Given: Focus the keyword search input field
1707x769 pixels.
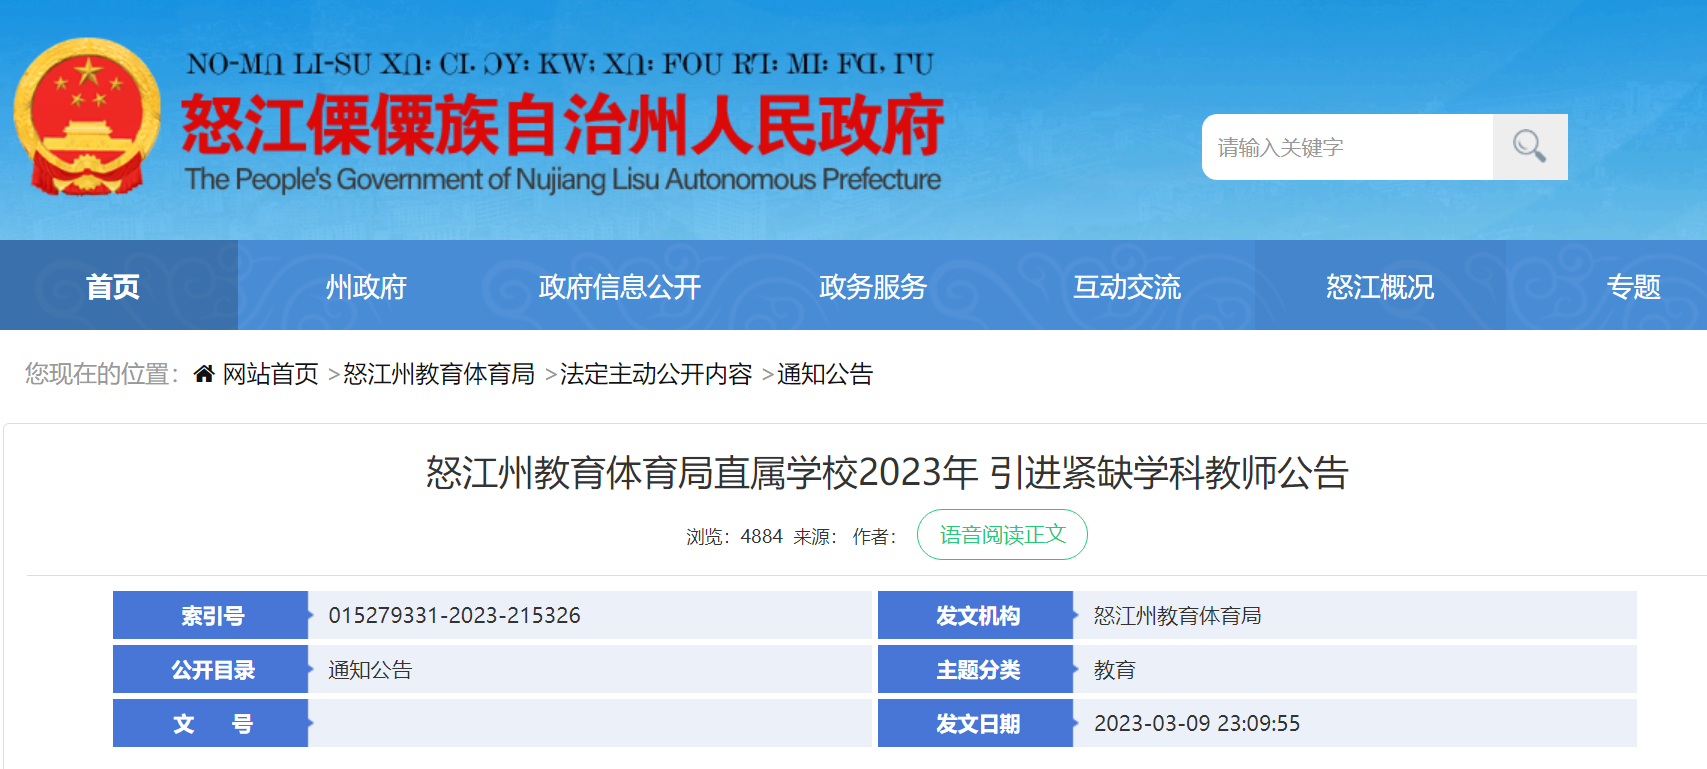Looking at the screenshot, I should (x=1347, y=147).
